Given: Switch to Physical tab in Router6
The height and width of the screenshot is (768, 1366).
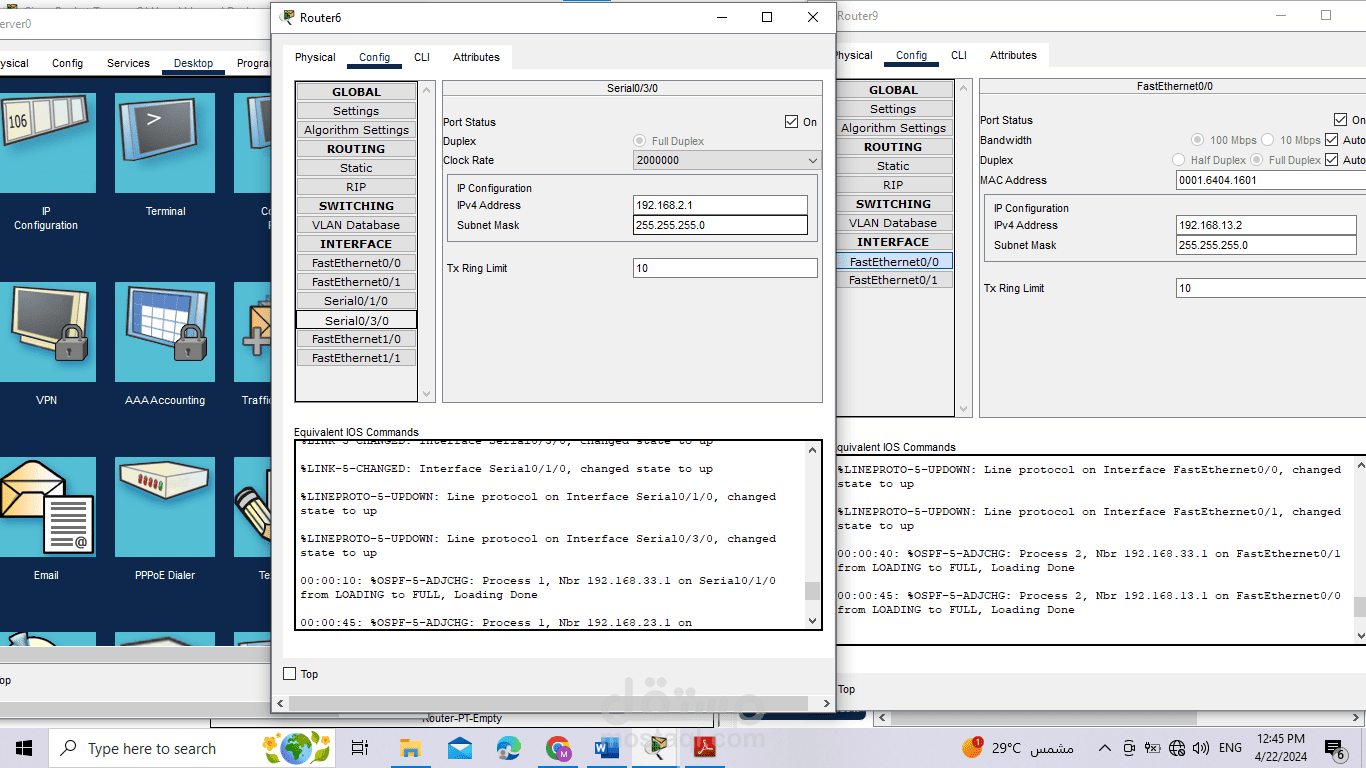Looking at the screenshot, I should click(315, 57).
